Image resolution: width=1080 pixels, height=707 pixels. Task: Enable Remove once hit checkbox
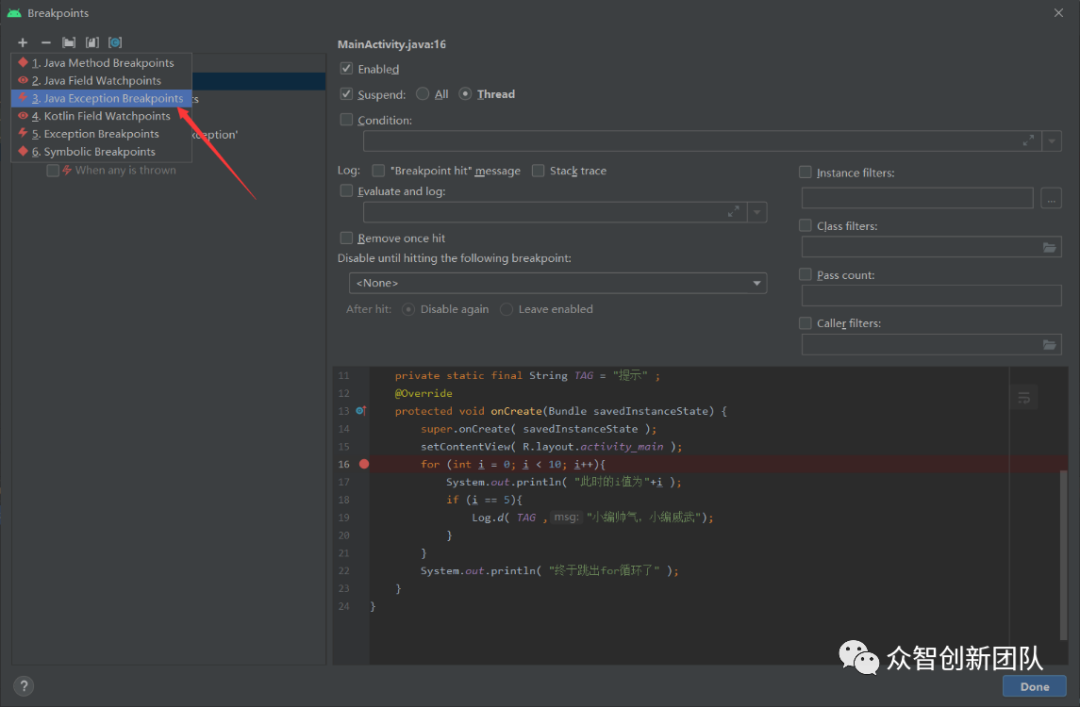pos(346,238)
